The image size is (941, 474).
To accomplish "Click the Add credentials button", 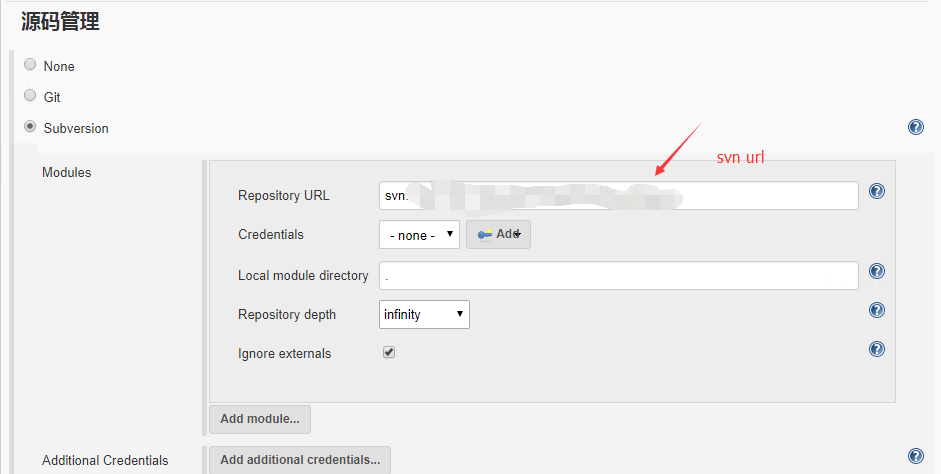I will click(498, 235).
